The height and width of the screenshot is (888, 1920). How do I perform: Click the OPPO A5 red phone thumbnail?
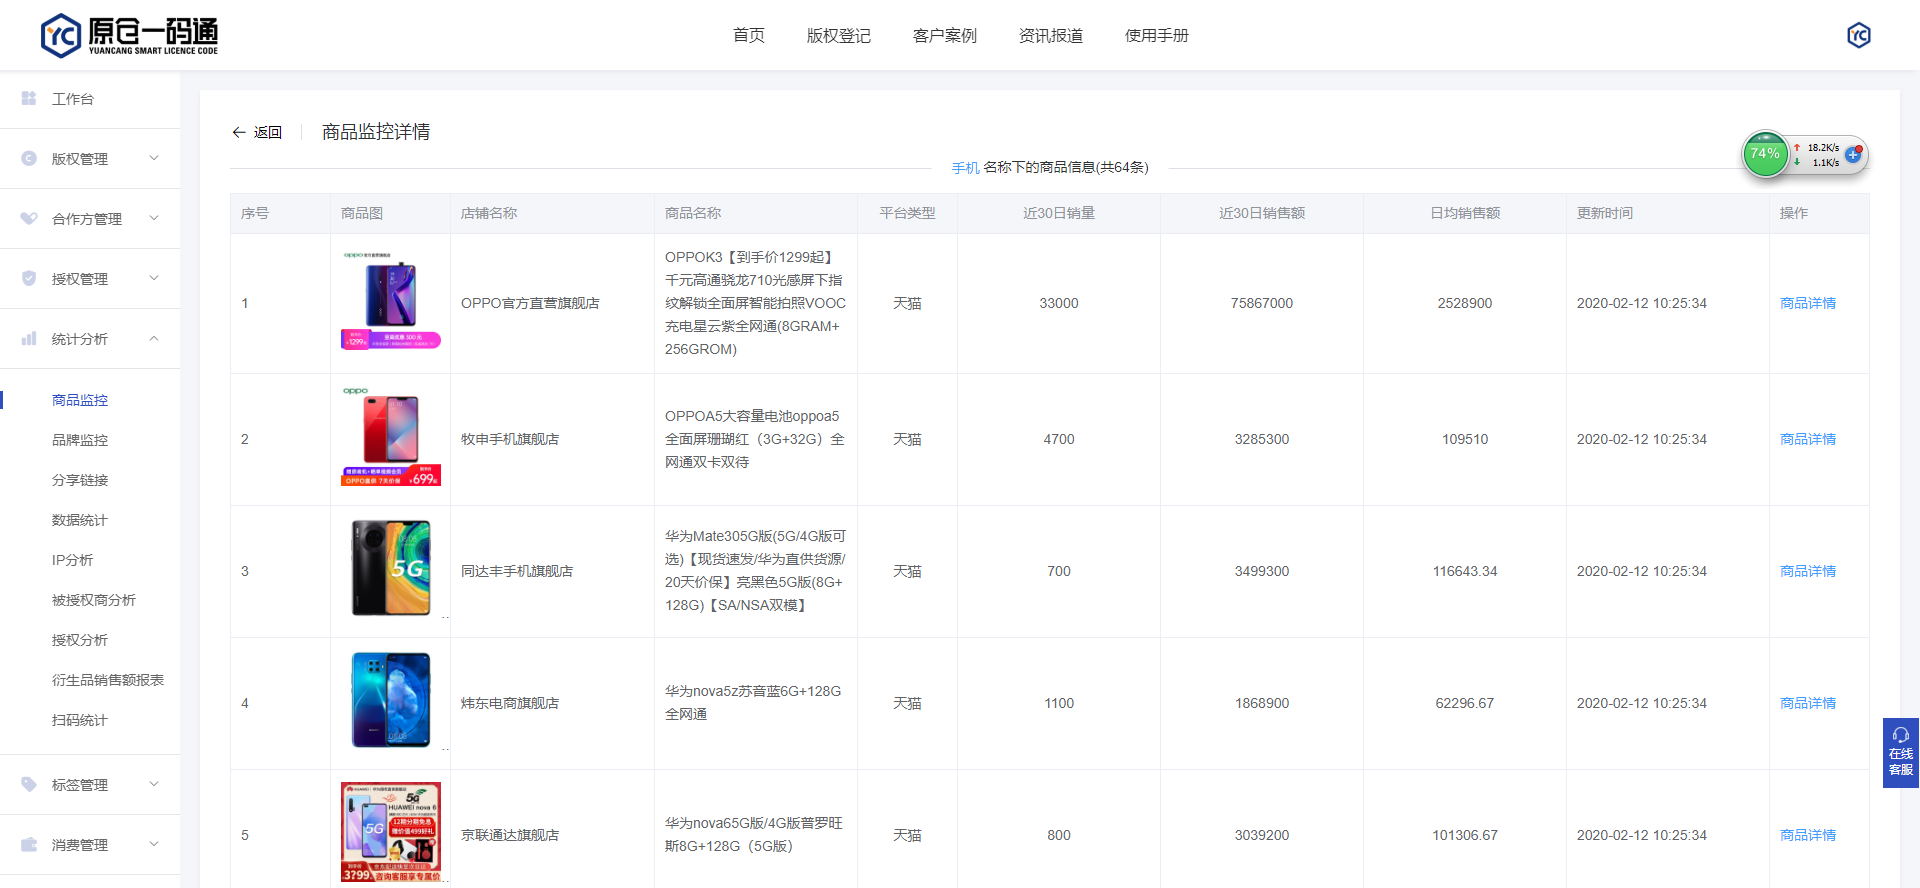click(391, 436)
